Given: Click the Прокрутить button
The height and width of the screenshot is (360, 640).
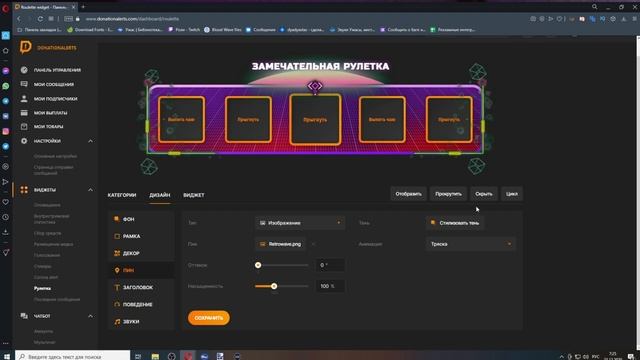Looking at the screenshot, I should pos(448,194).
